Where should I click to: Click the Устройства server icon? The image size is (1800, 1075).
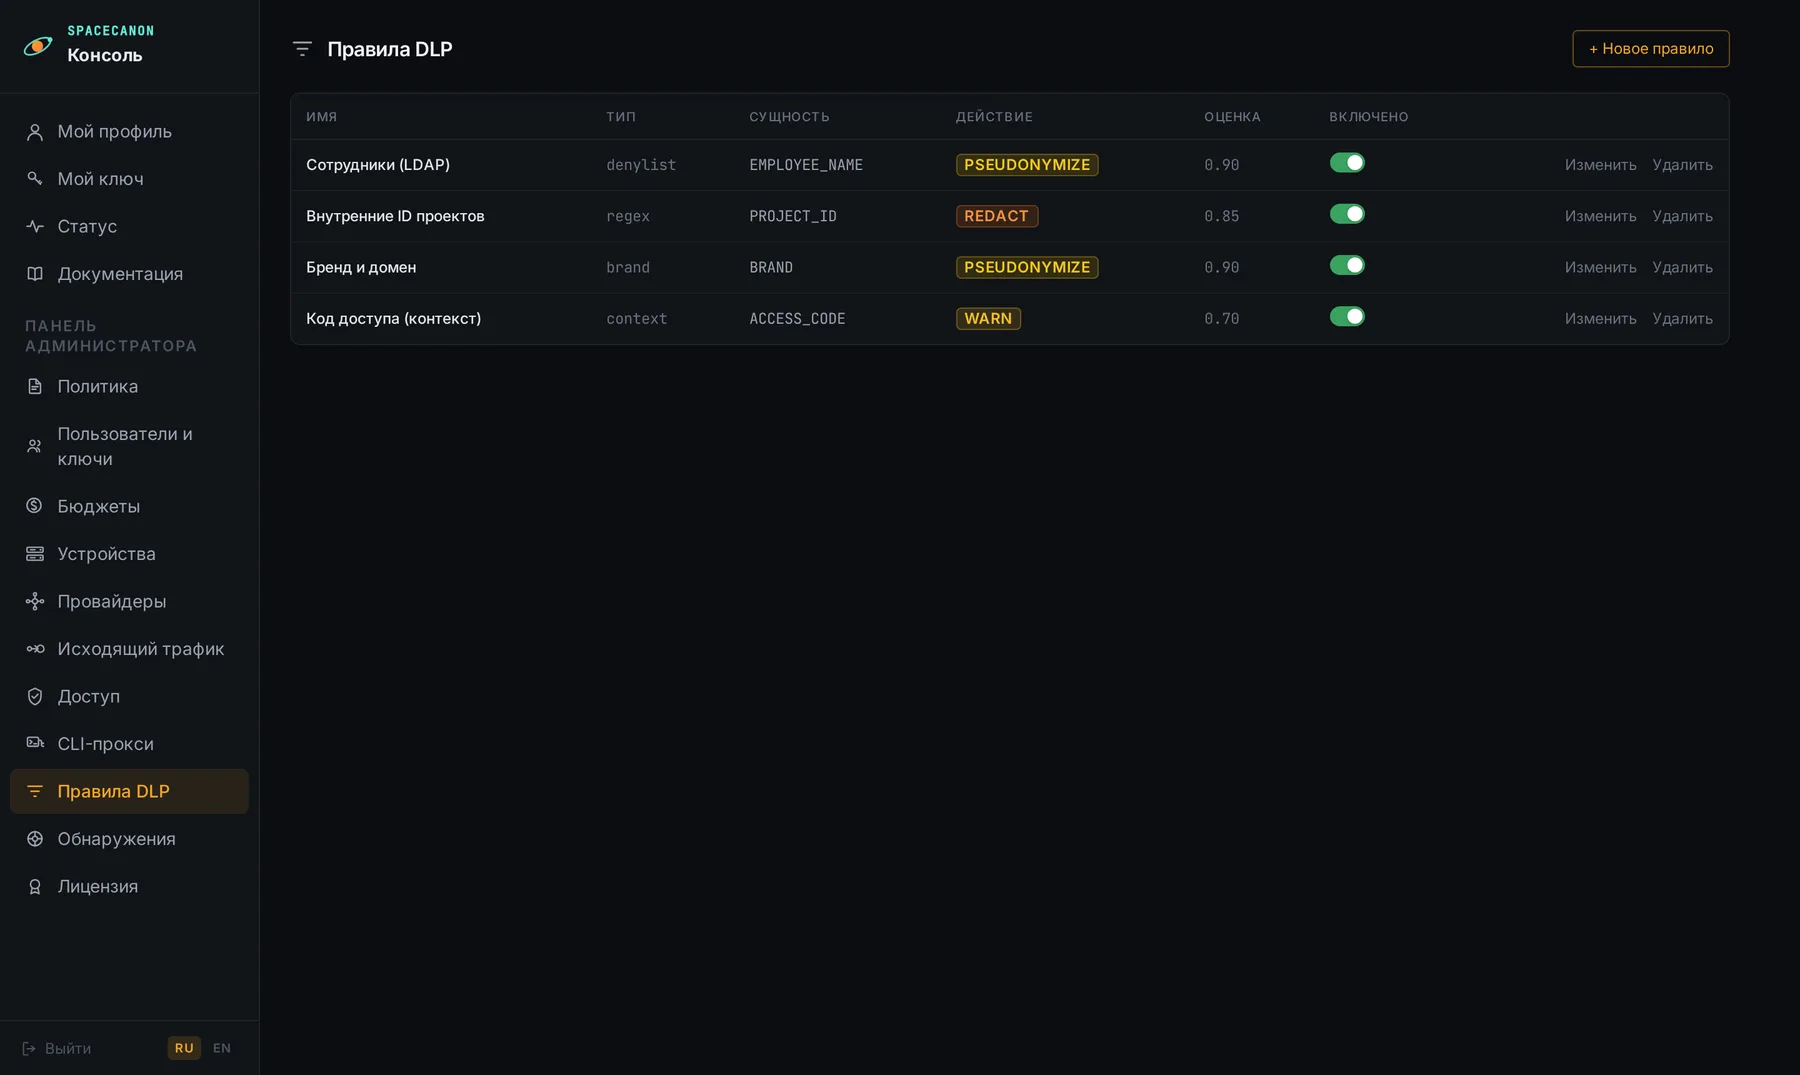[35, 554]
